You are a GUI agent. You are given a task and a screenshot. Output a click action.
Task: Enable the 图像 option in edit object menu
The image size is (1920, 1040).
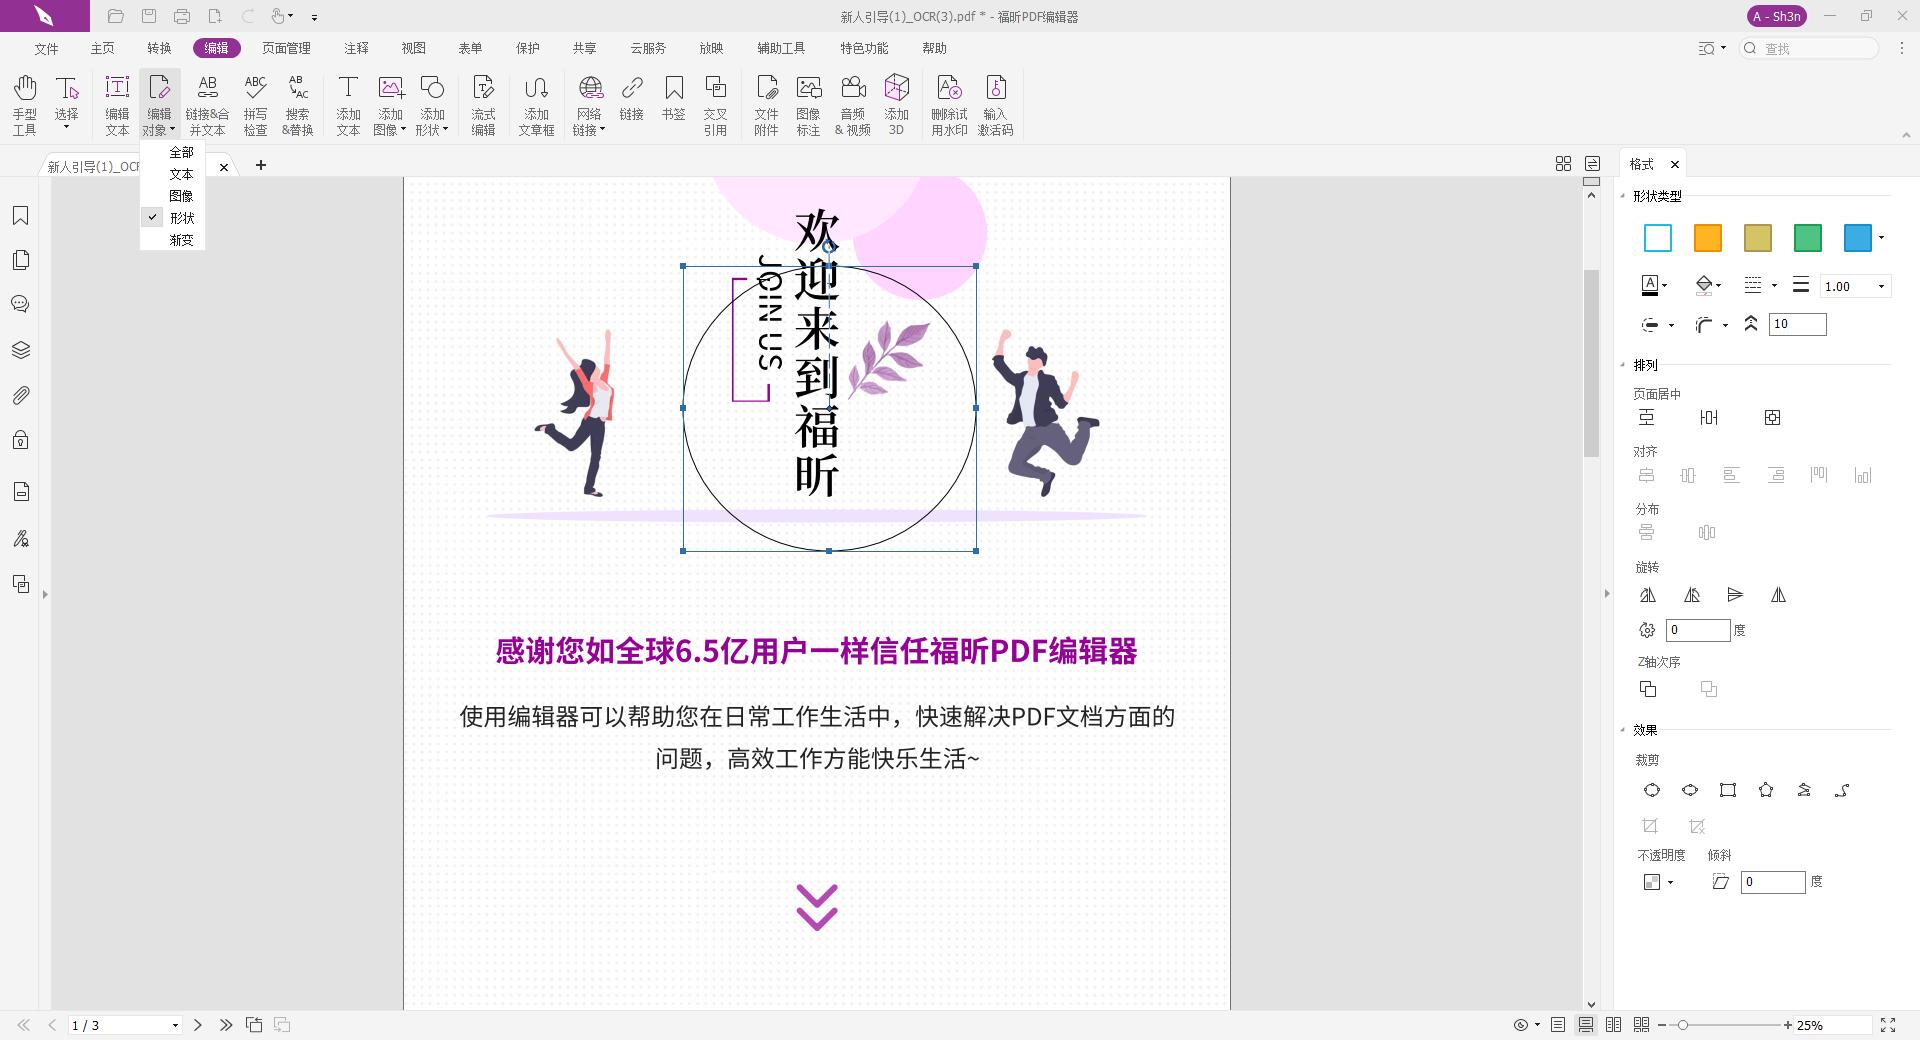pyautogui.click(x=181, y=195)
